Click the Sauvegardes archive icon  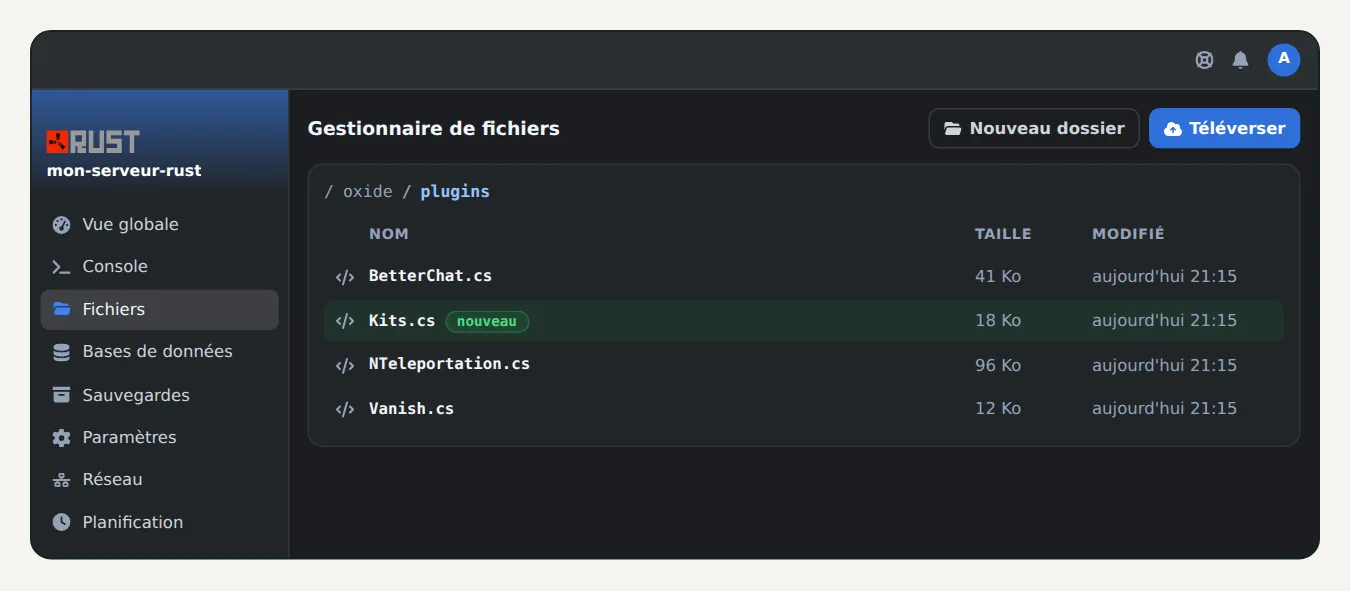(x=61, y=395)
